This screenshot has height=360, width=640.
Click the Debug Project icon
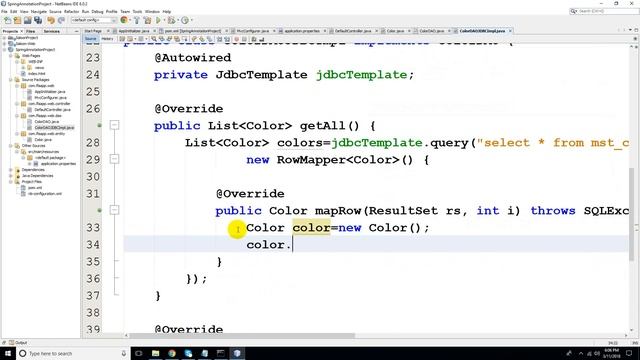tap(172, 20)
